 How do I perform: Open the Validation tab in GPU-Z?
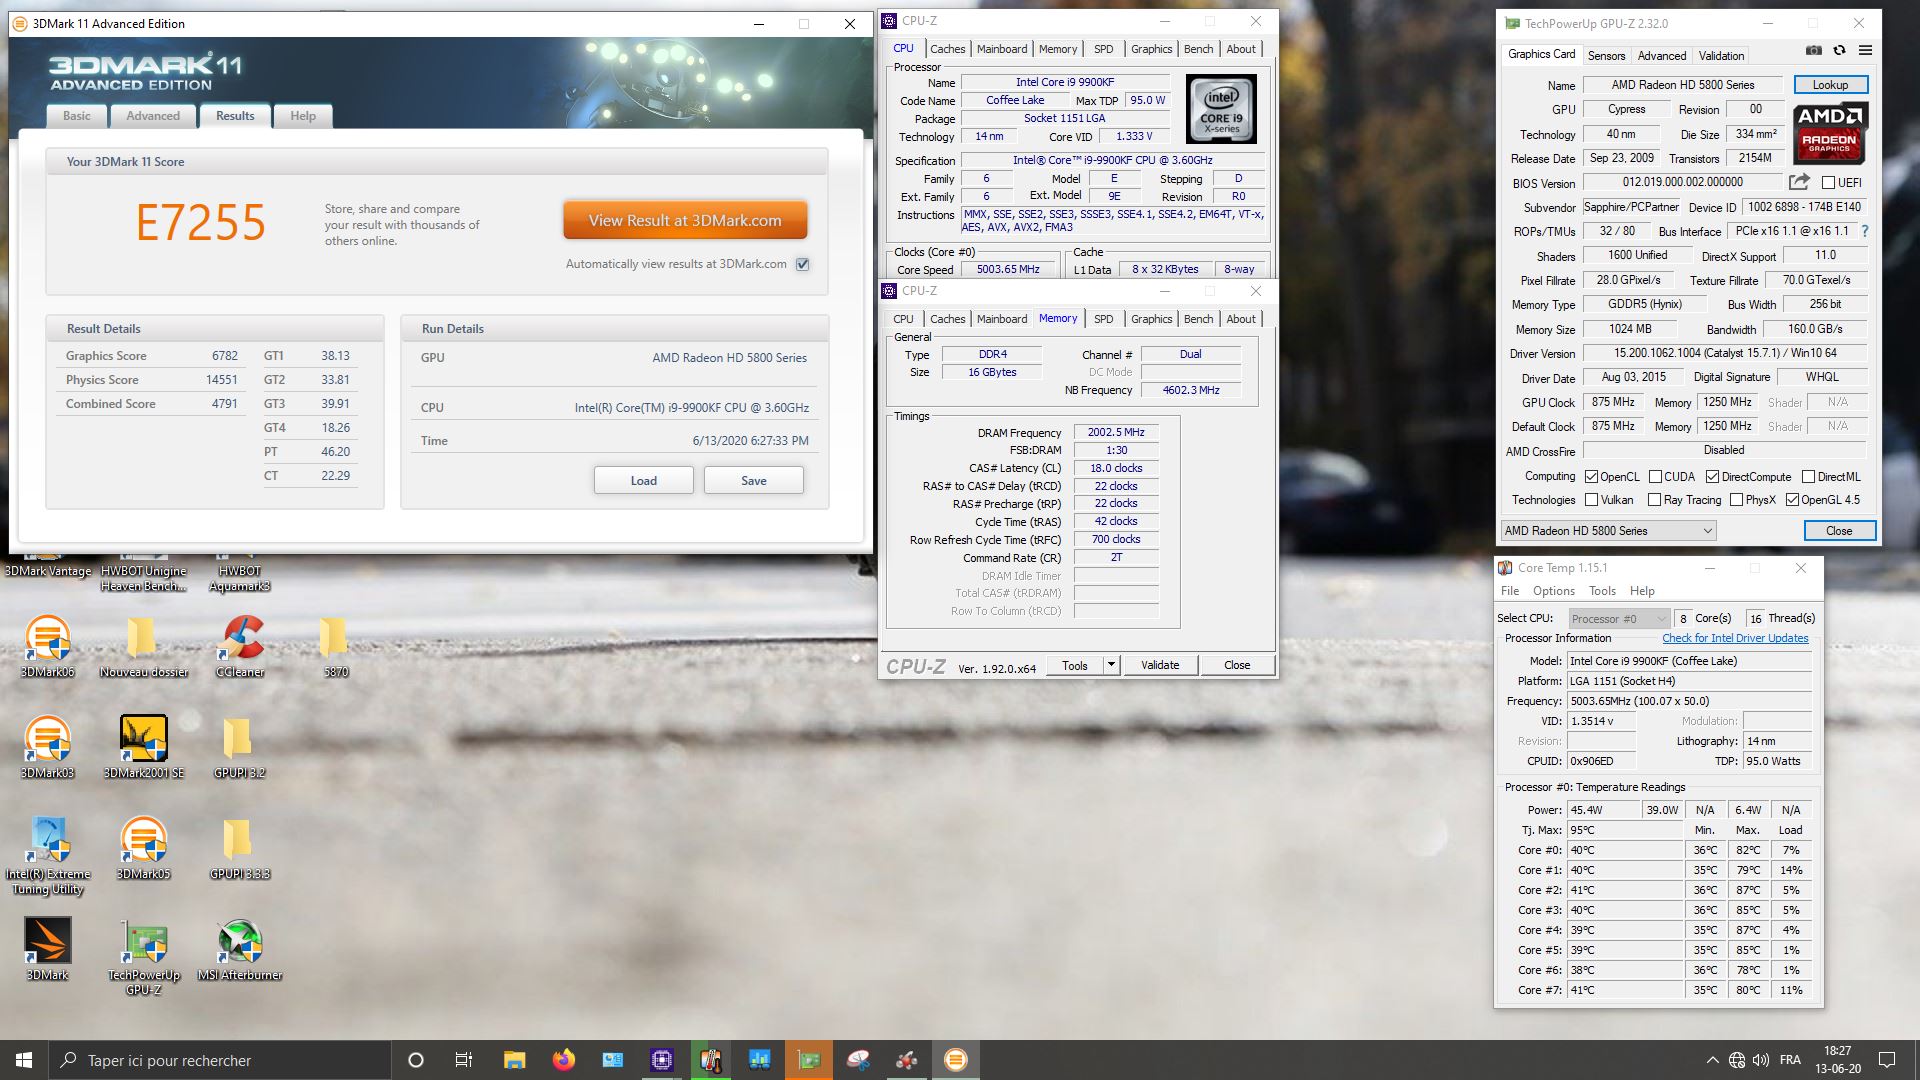[x=1721, y=56]
